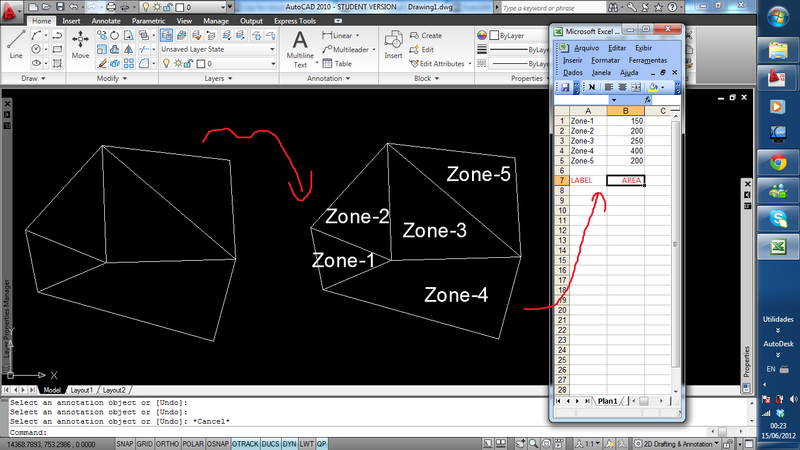The image size is (800, 450).
Task: Toggle OTRACK in status bar
Action: click(245, 444)
